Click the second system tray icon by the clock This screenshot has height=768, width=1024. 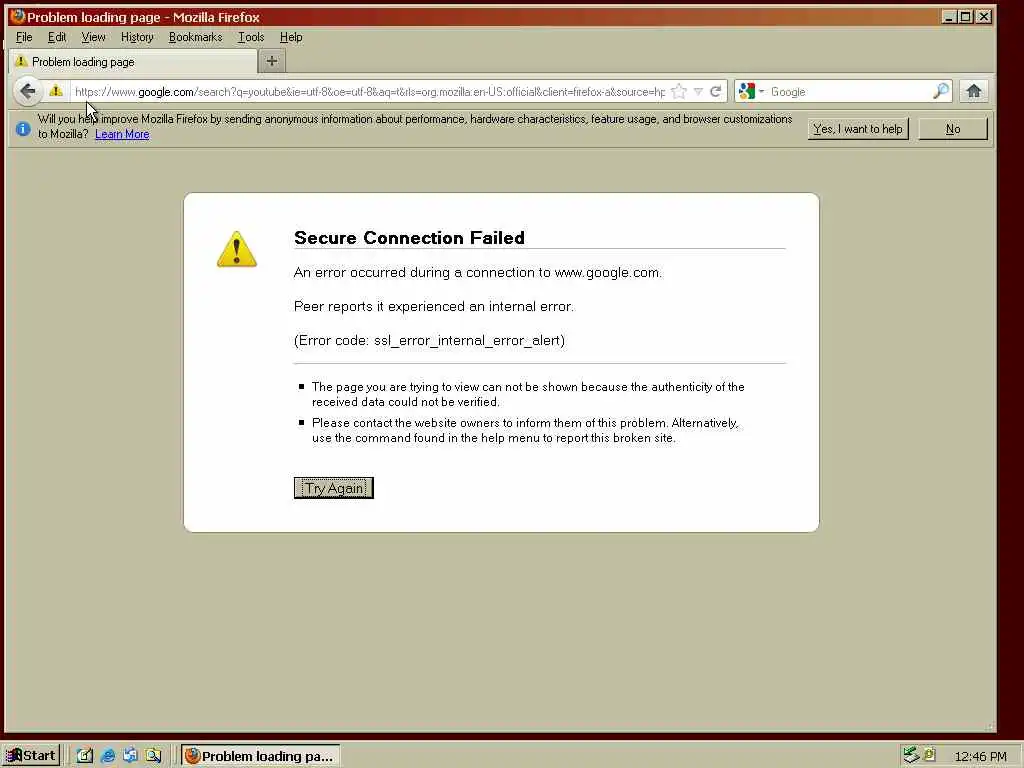click(930, 755)
